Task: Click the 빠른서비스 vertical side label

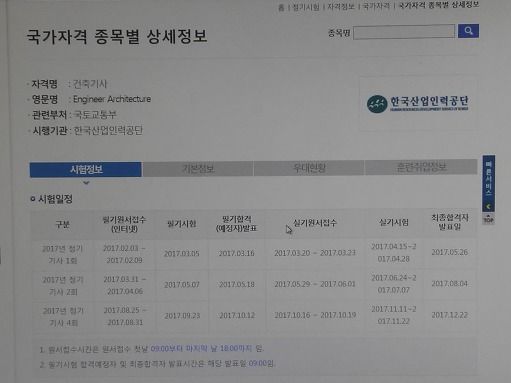Action: coord(489,178)
